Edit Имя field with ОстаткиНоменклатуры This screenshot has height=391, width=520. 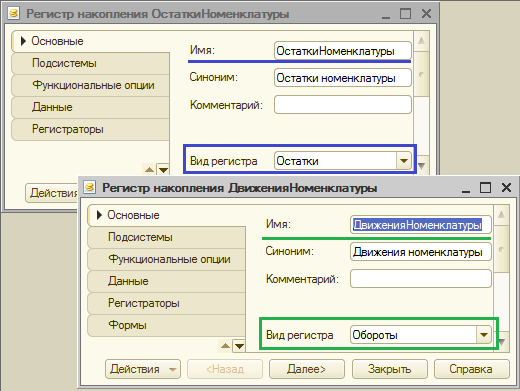tap(343, 51)
